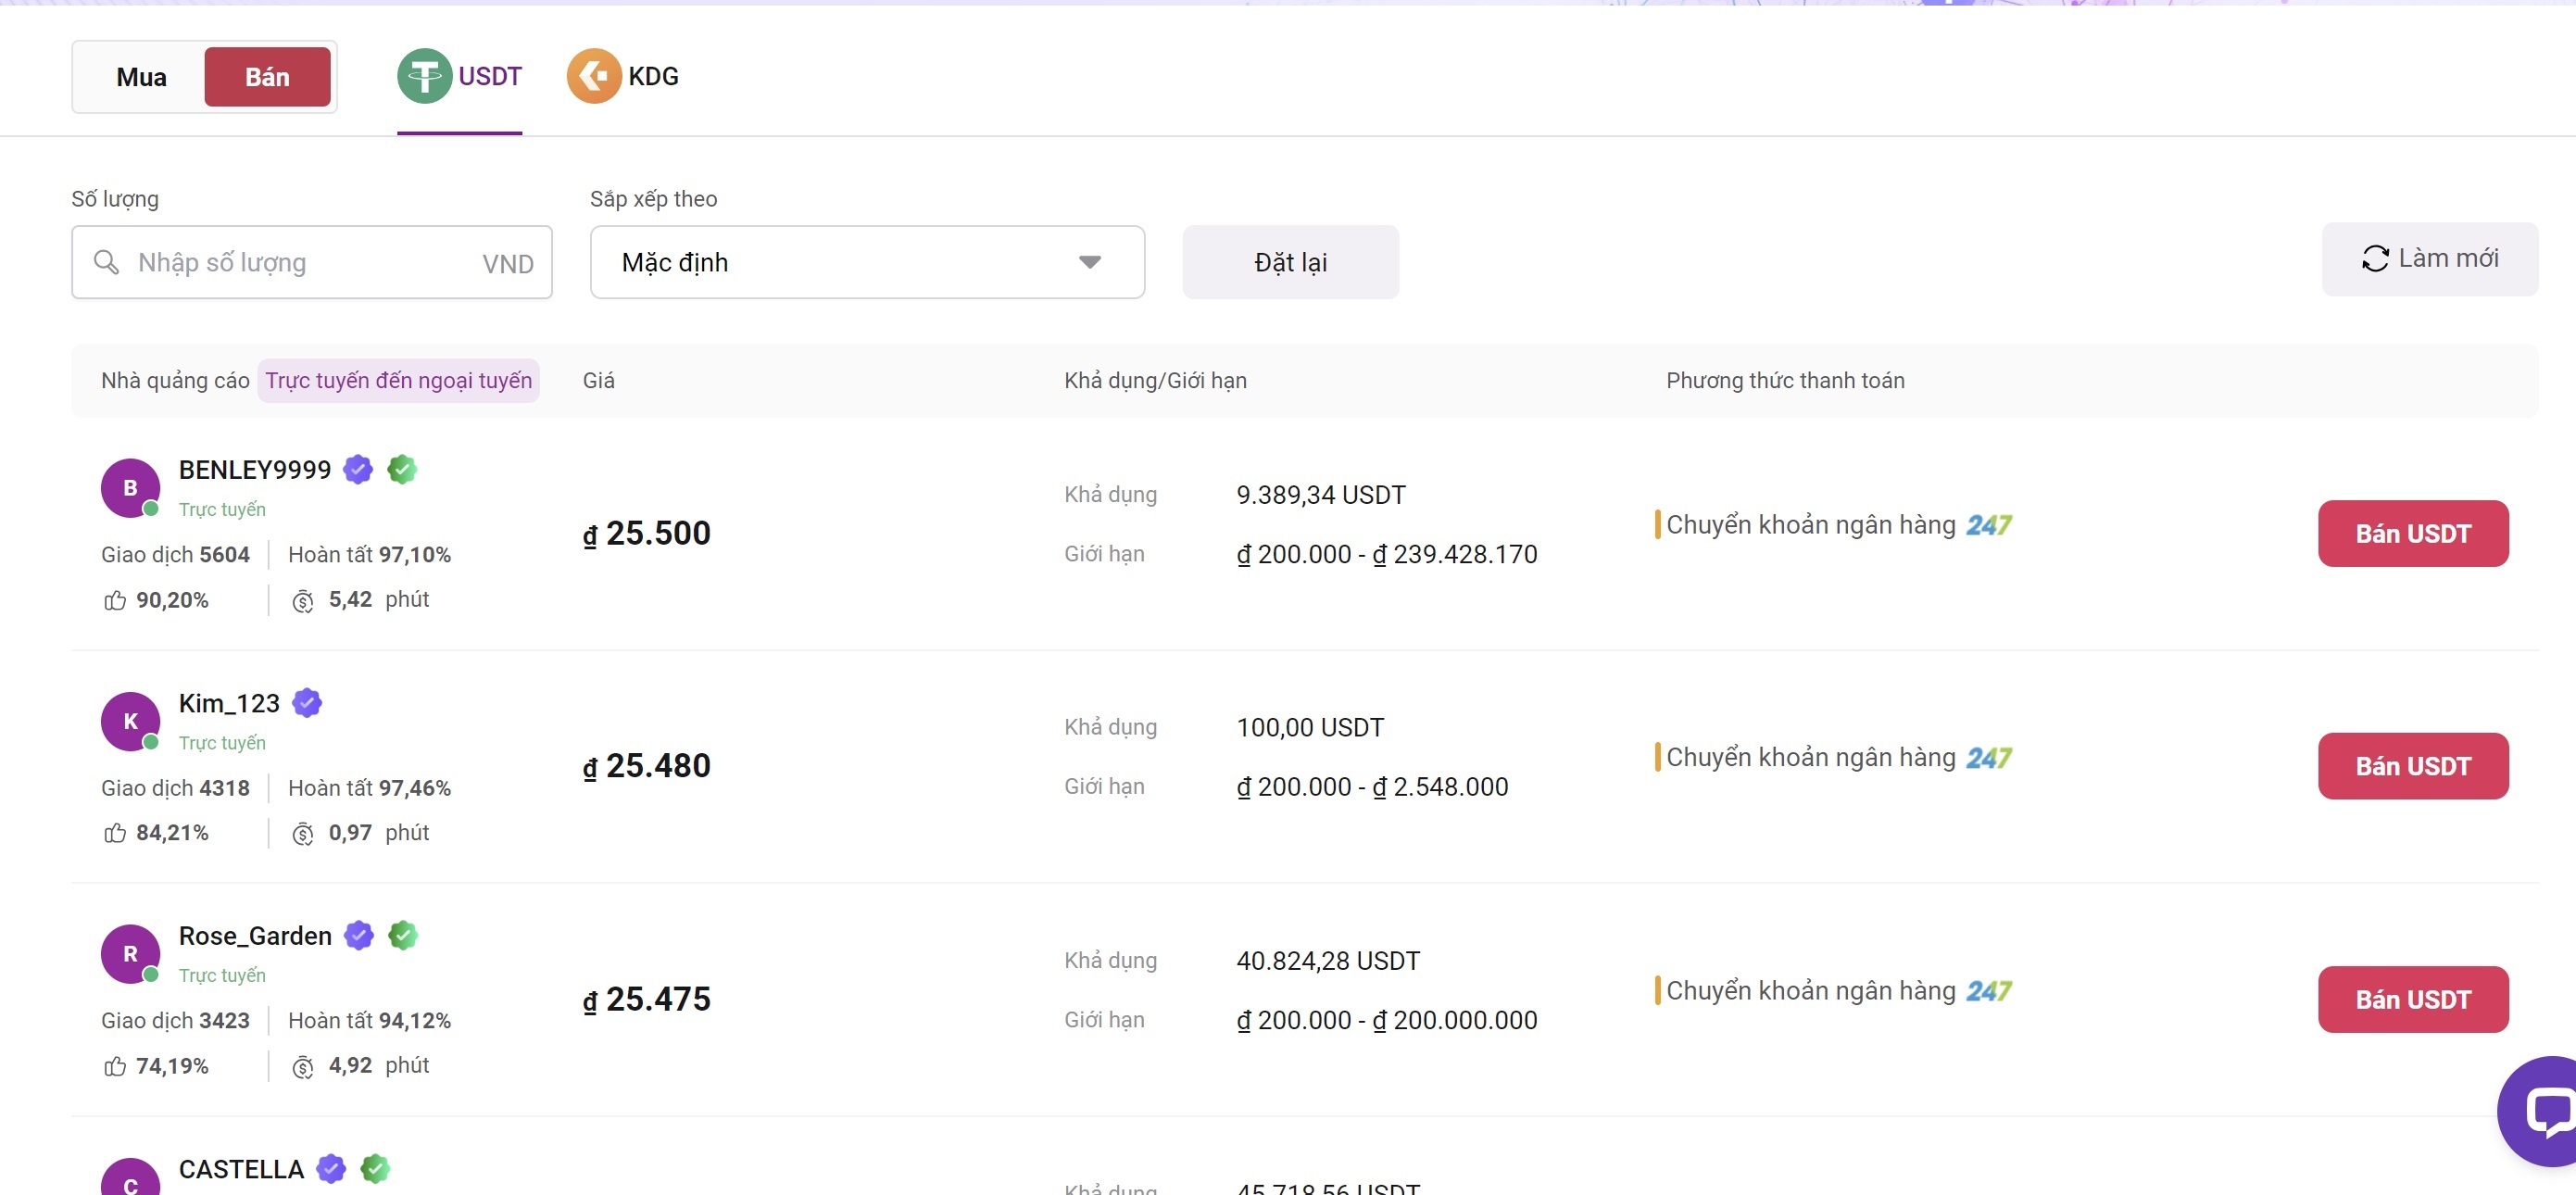Viewport: 2576px width, 1195px height.
Task: Click thumbs-up icon next to 84,21%
Action: (x=115, y=833)
